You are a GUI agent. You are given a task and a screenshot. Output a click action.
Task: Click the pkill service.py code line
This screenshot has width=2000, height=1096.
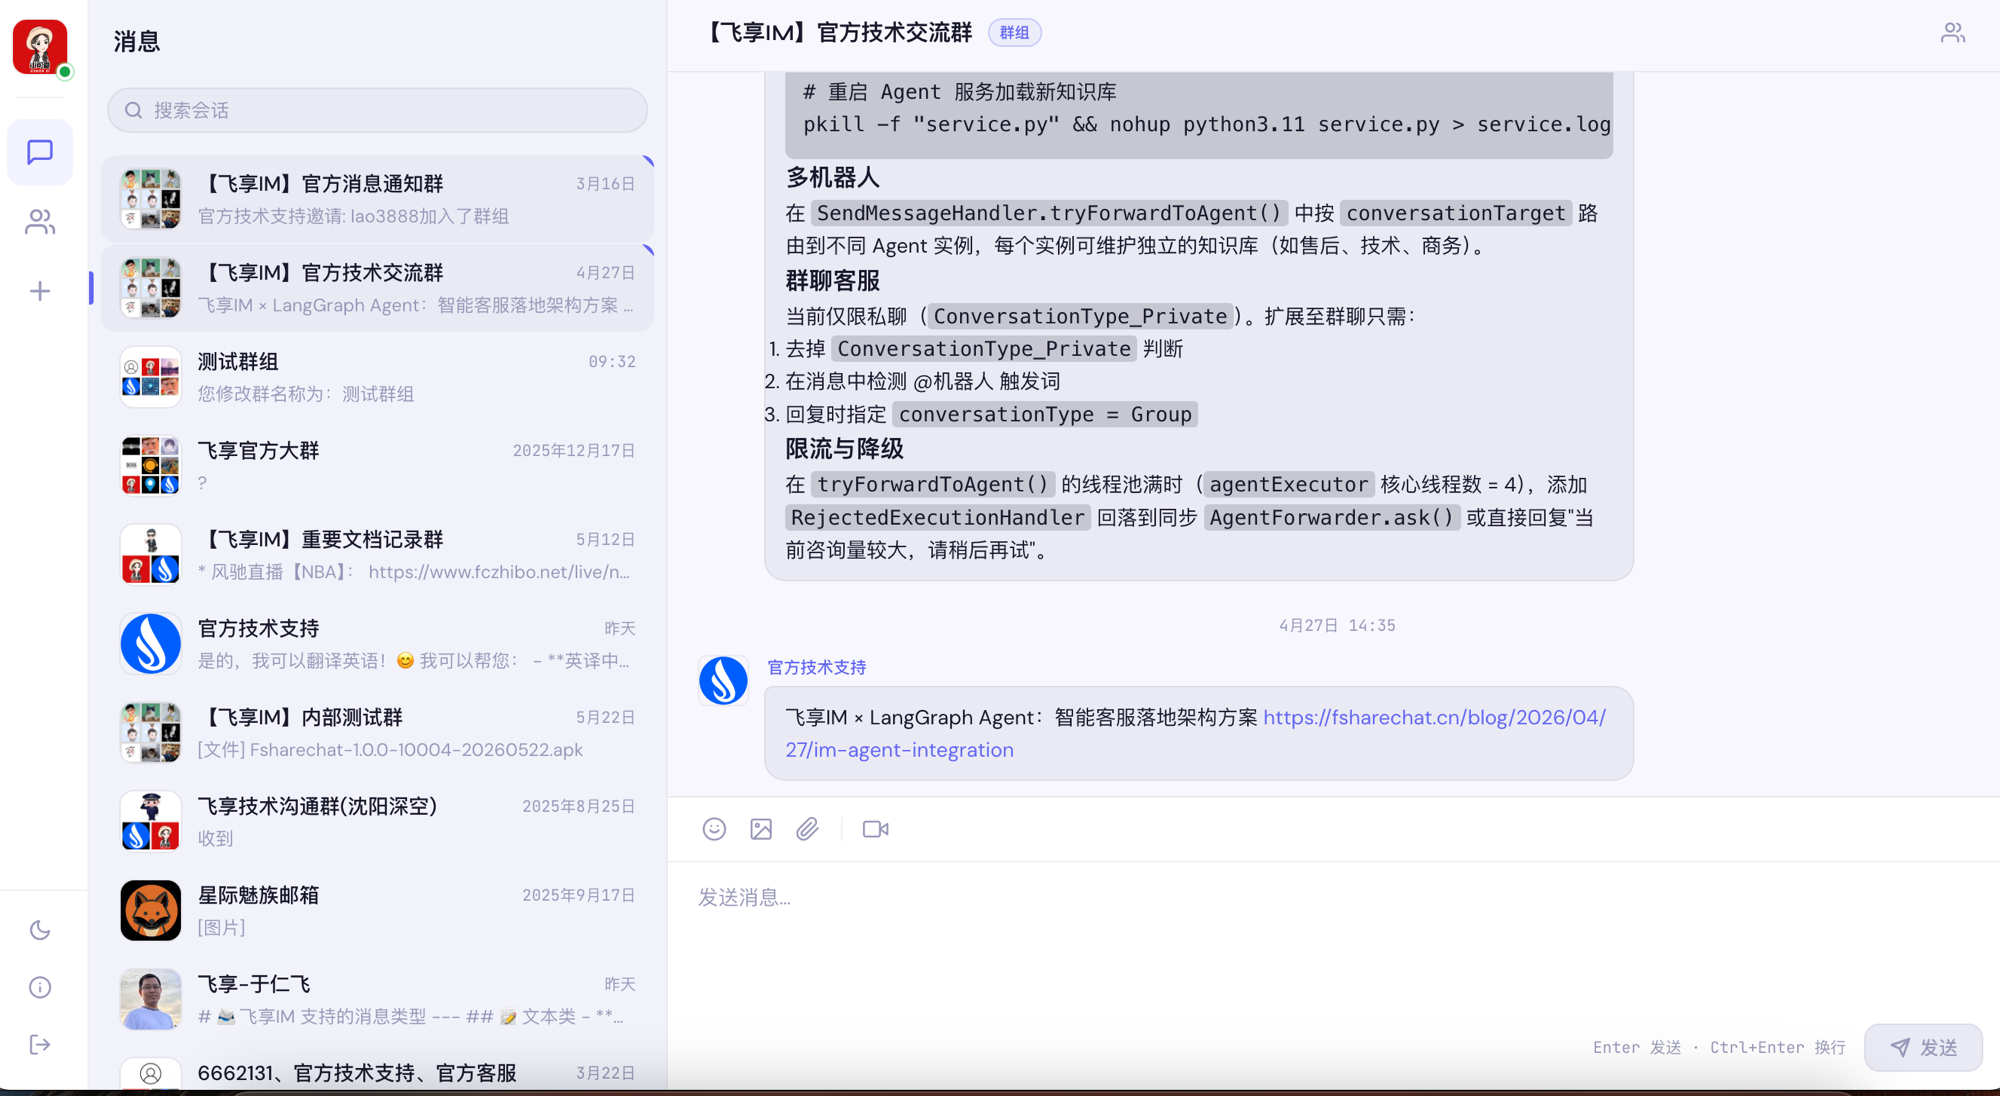1206,125
